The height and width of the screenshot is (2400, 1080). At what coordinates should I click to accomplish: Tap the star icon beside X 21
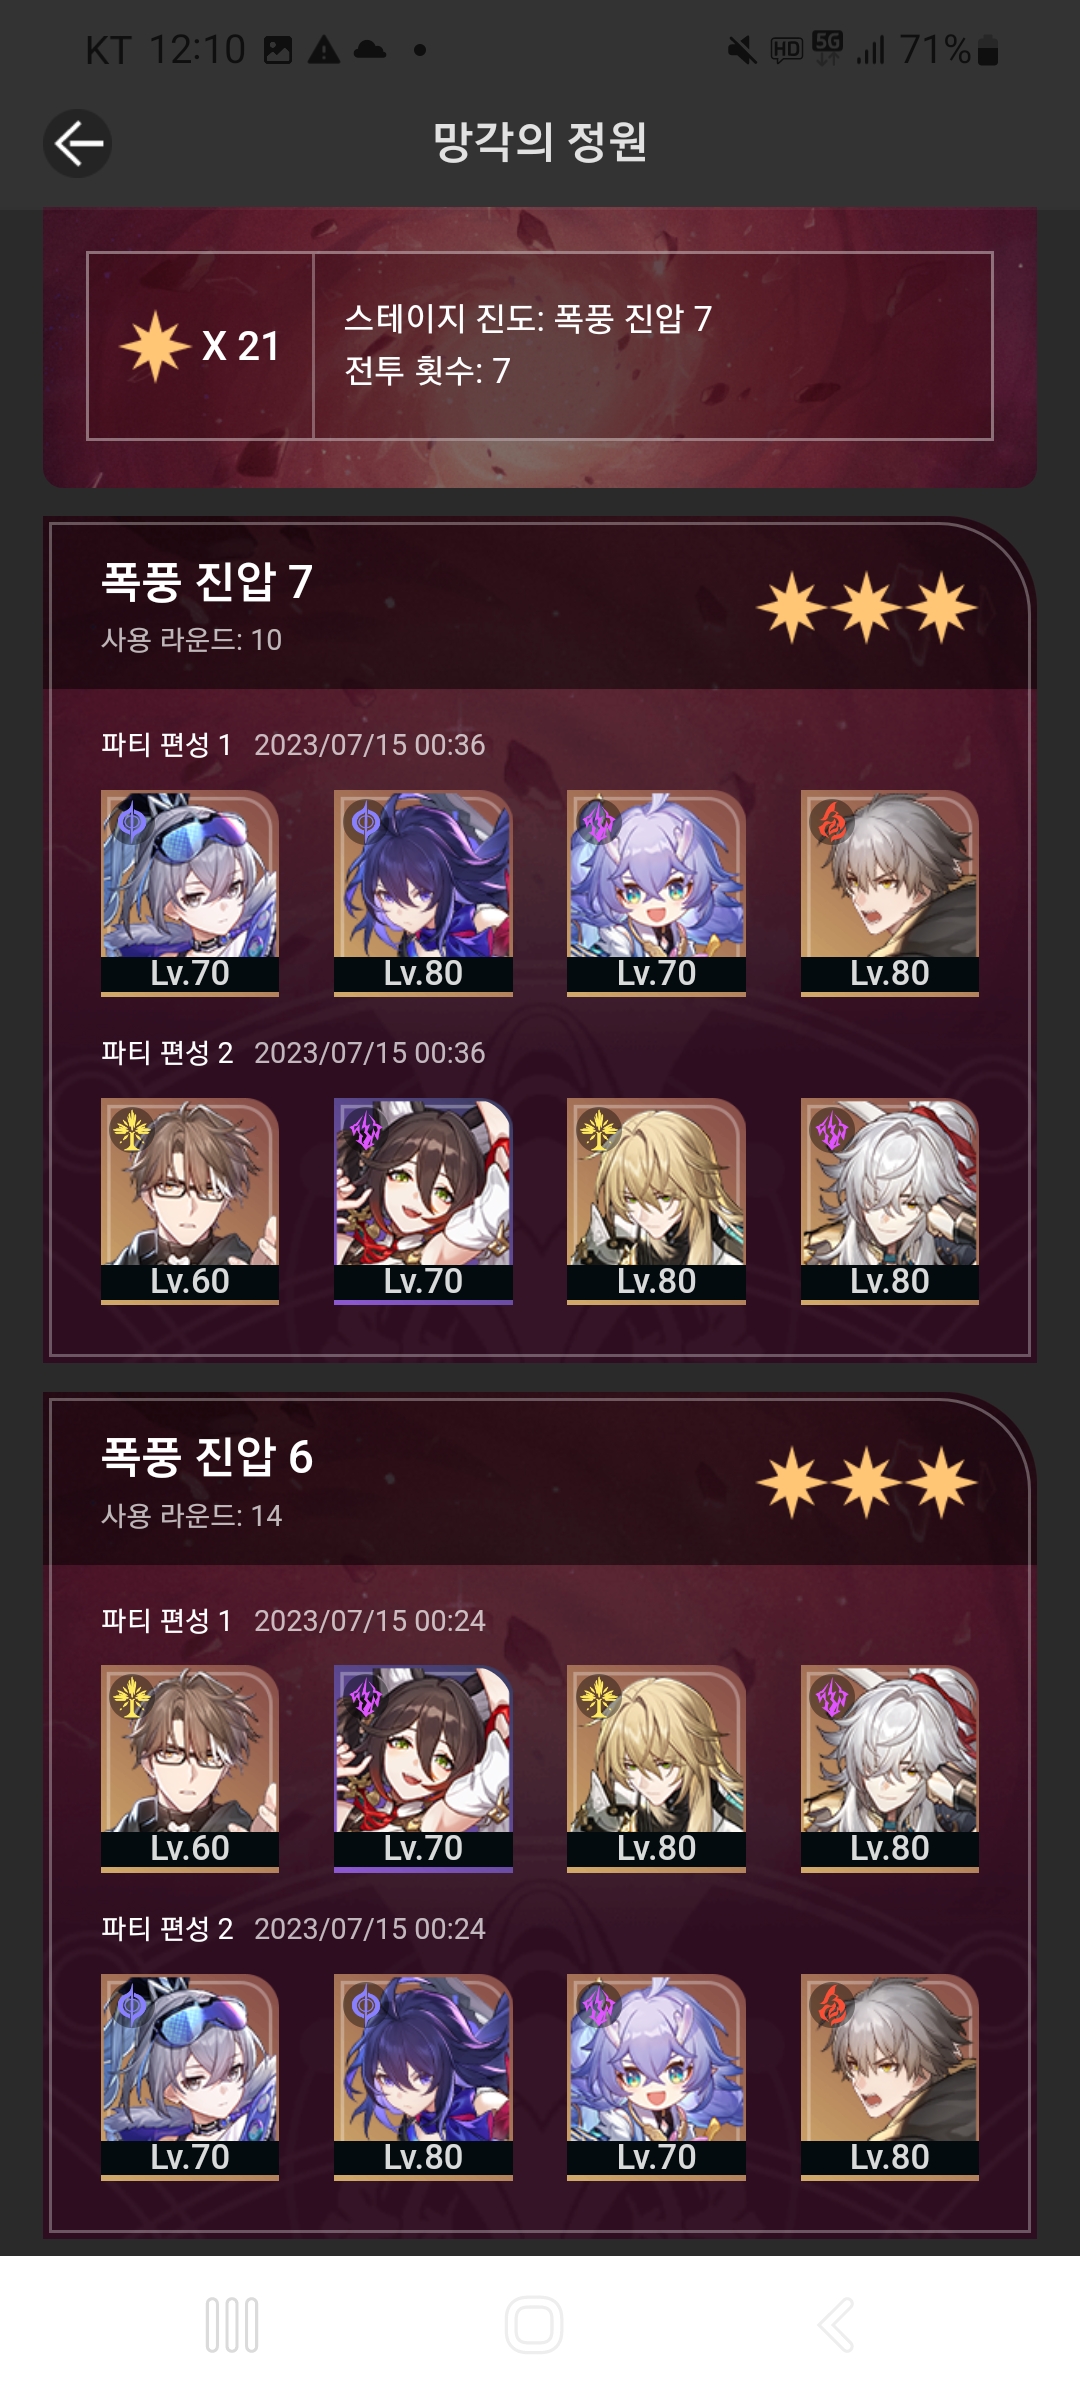[155, 346]
